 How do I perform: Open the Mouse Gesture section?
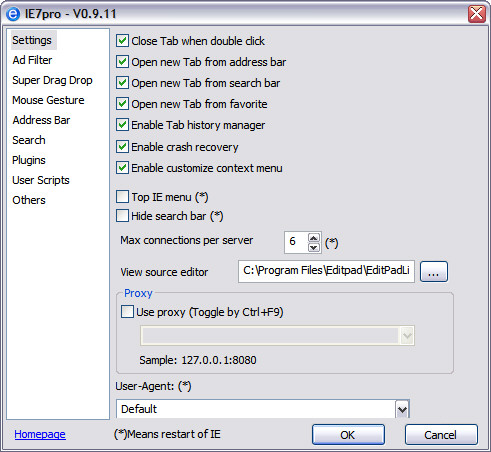tap(48, 100)
